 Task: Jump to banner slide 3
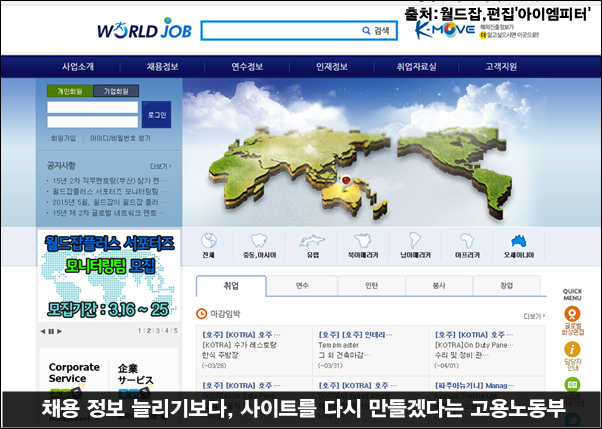coord(158,331)
